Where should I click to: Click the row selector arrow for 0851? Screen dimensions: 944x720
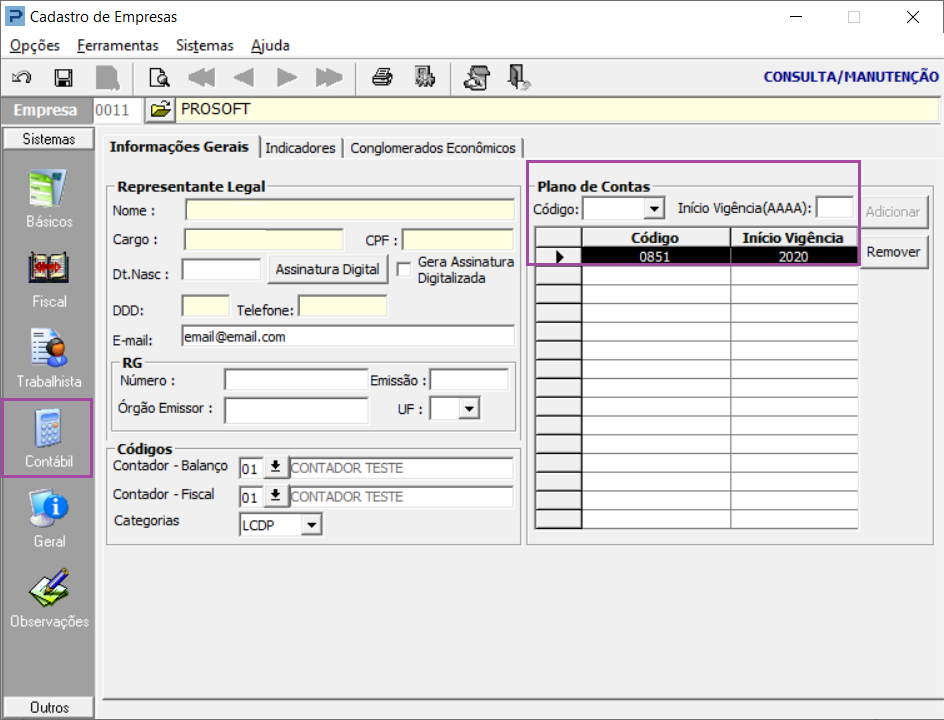pyautogui.click(x=558, y=256)
